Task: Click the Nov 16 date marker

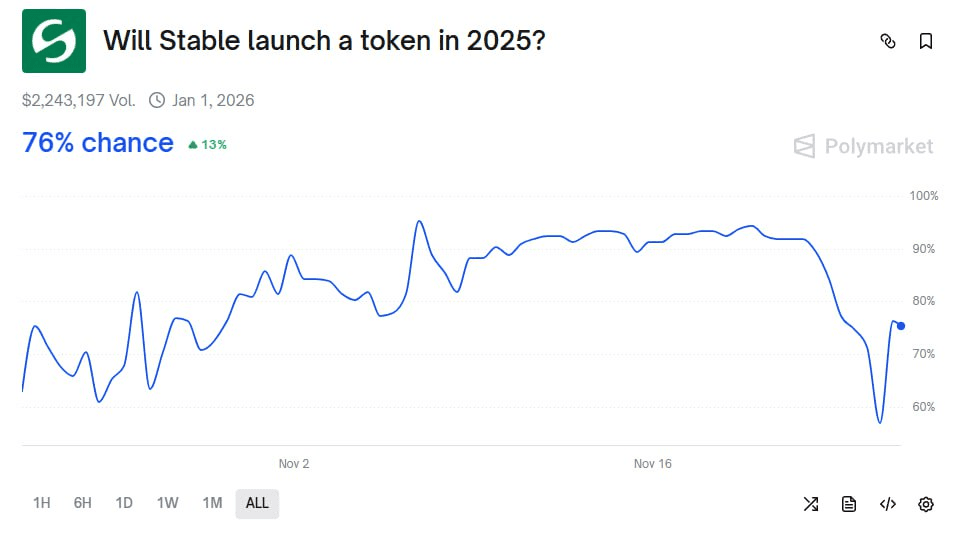Action: pyautogui.click(x=653, y=464)
